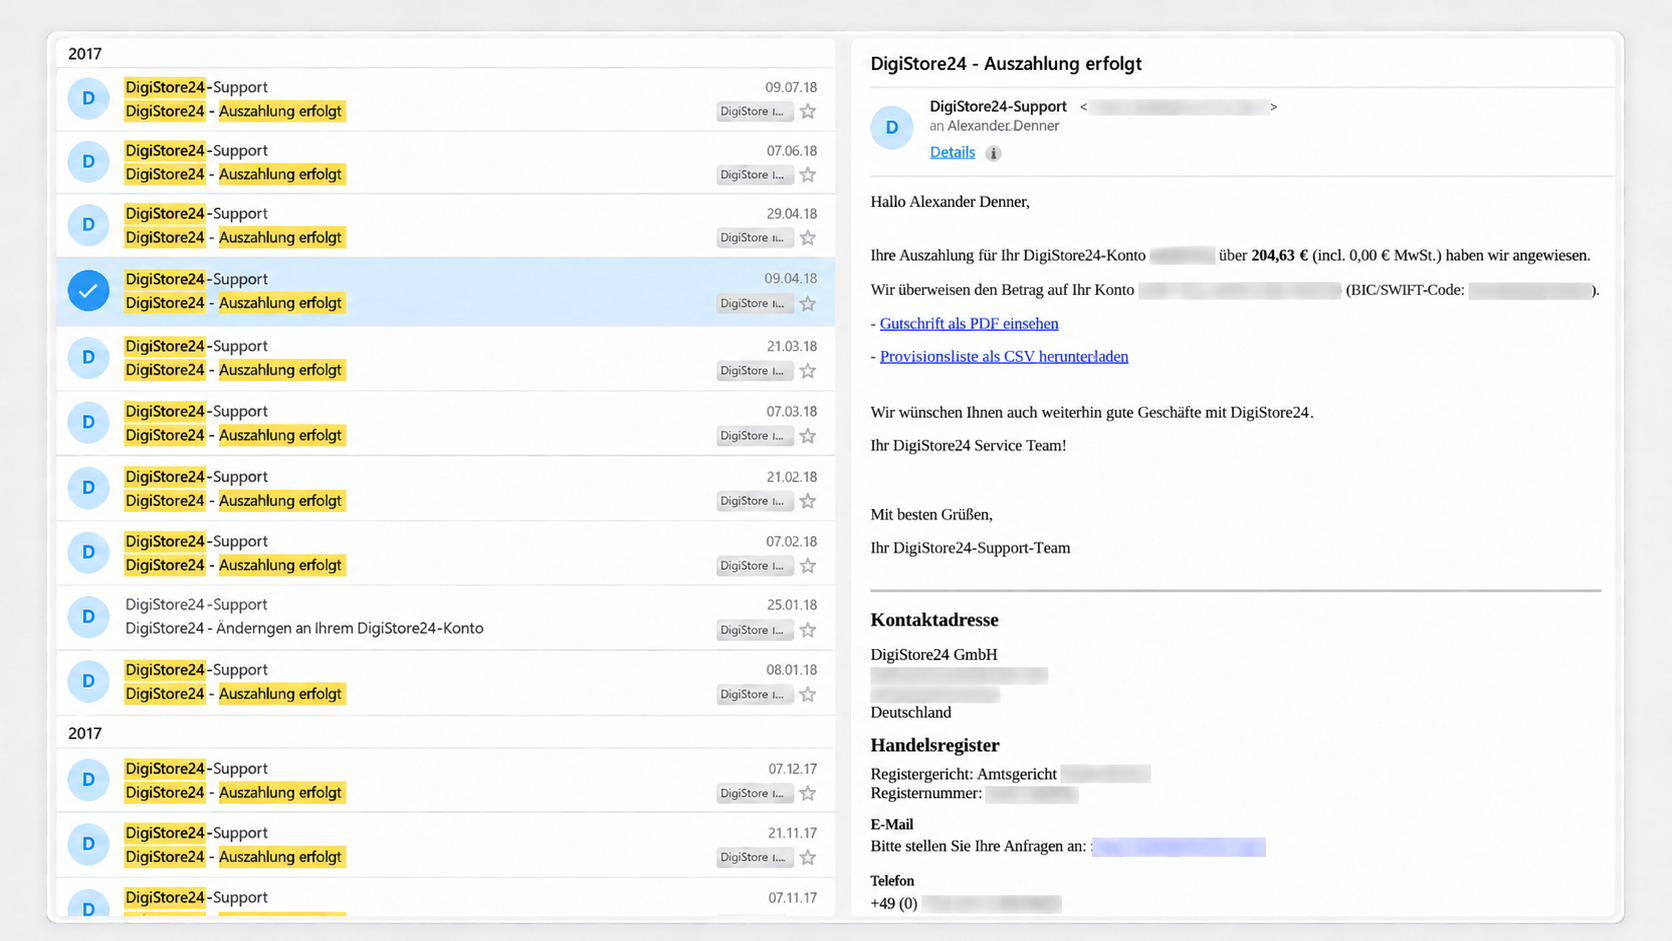Click the 'Handelsregister' heading

tap(935, 745)
